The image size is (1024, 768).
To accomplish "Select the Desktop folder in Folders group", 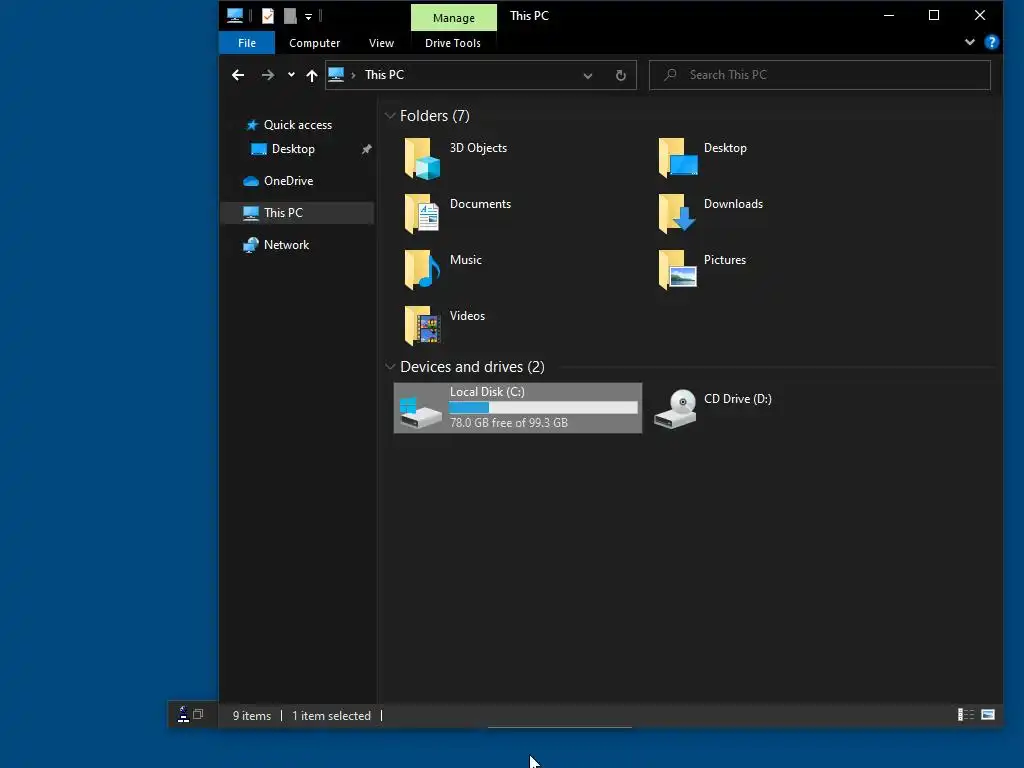I will point(677,159).
